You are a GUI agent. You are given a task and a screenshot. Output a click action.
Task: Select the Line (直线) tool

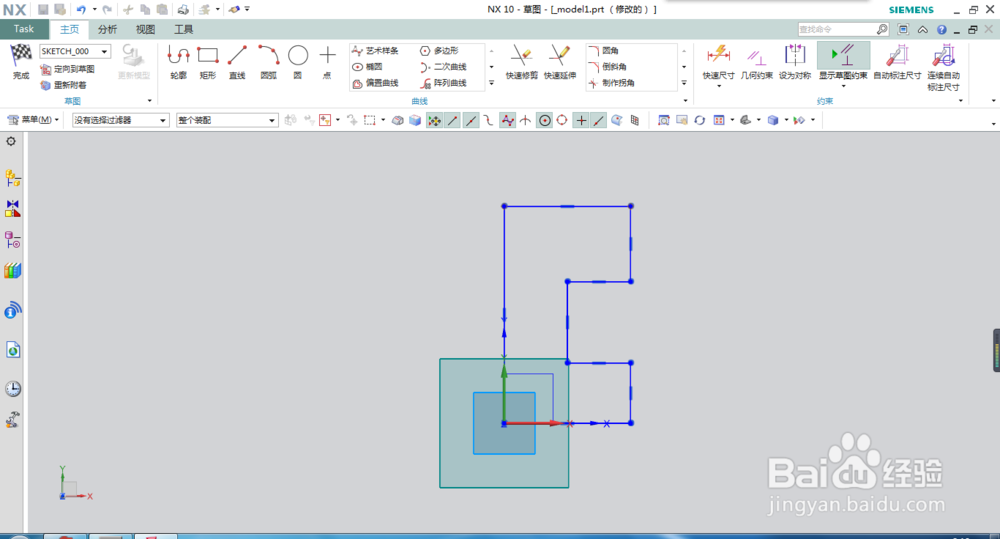pos(237,63)
